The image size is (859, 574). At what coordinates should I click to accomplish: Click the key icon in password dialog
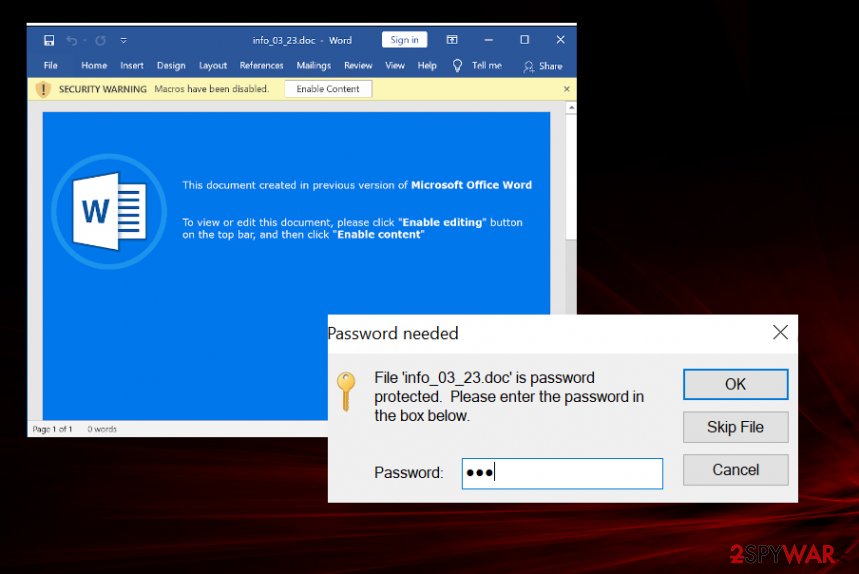coord(346,391)
